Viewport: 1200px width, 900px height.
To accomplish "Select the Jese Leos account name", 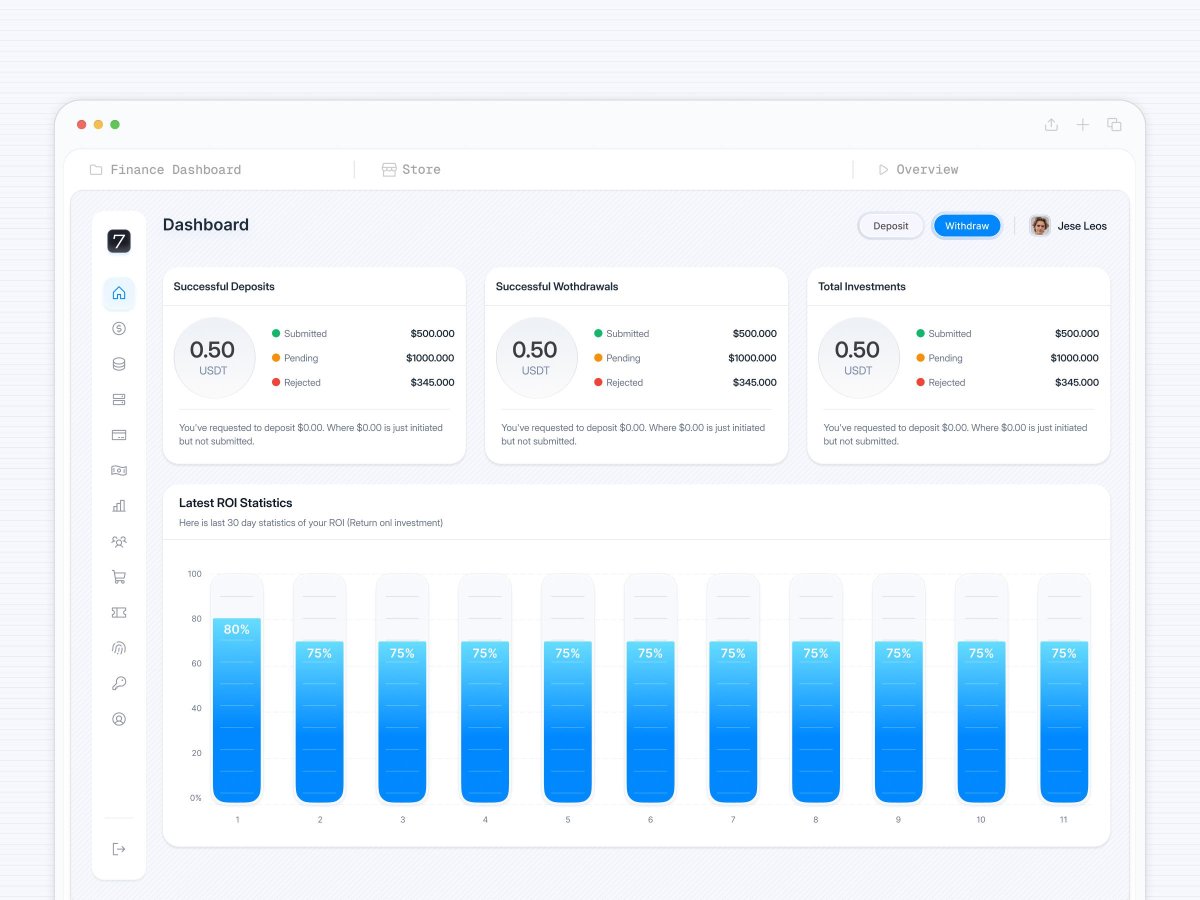I will point(1083,225).
